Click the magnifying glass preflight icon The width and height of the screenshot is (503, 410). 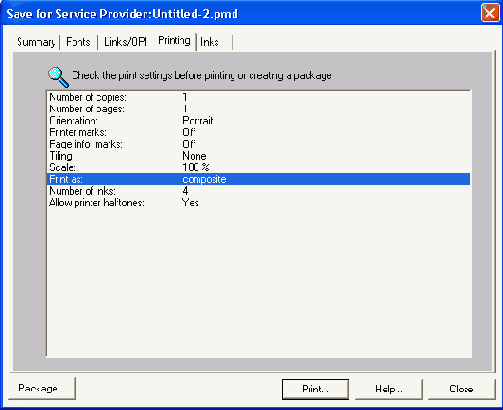tap(58, 77)
